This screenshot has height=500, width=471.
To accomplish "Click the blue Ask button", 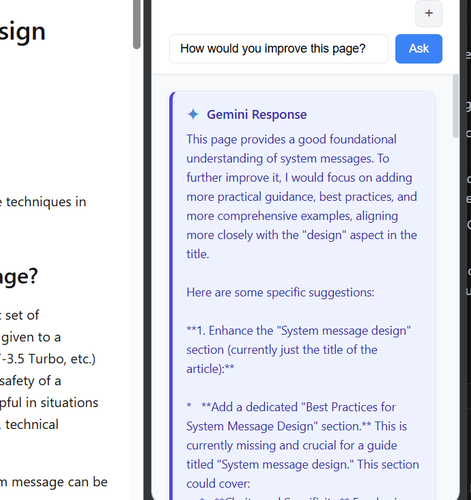I will (419, 49).
